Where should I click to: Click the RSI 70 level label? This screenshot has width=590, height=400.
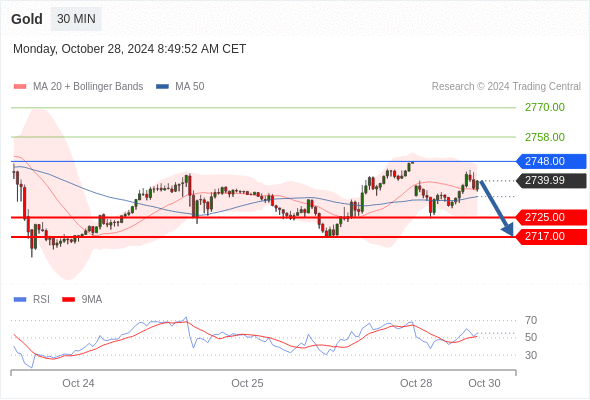coord(531,321)
